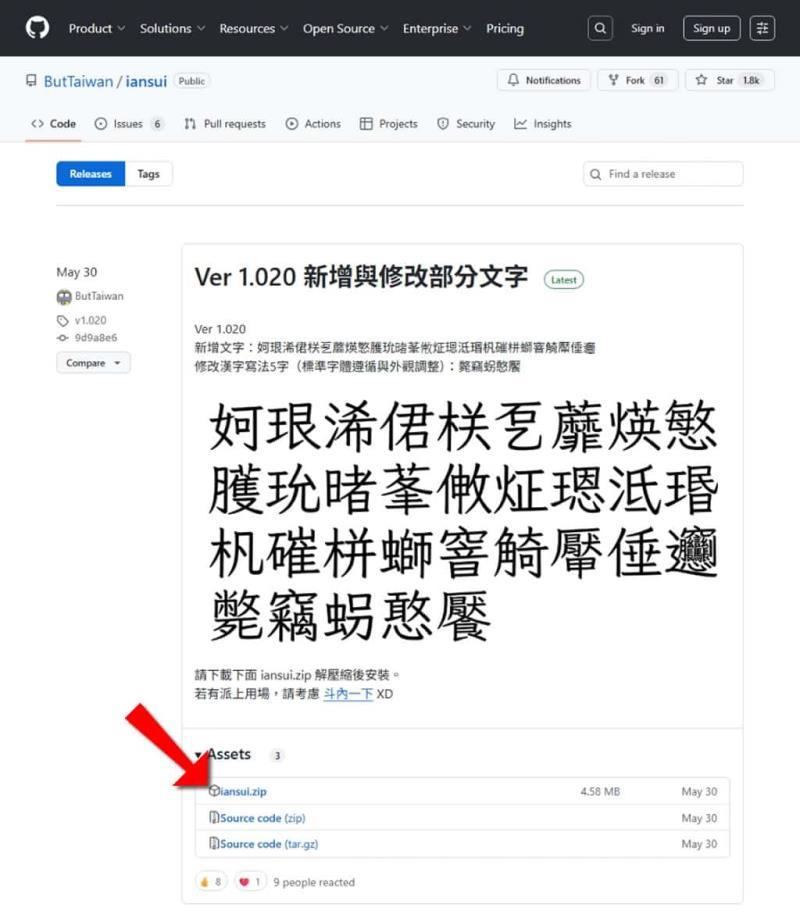This screenshot has width=800, height=921.
Task: Click the v1.020 tag icon
Action: (x=63, y=320)
